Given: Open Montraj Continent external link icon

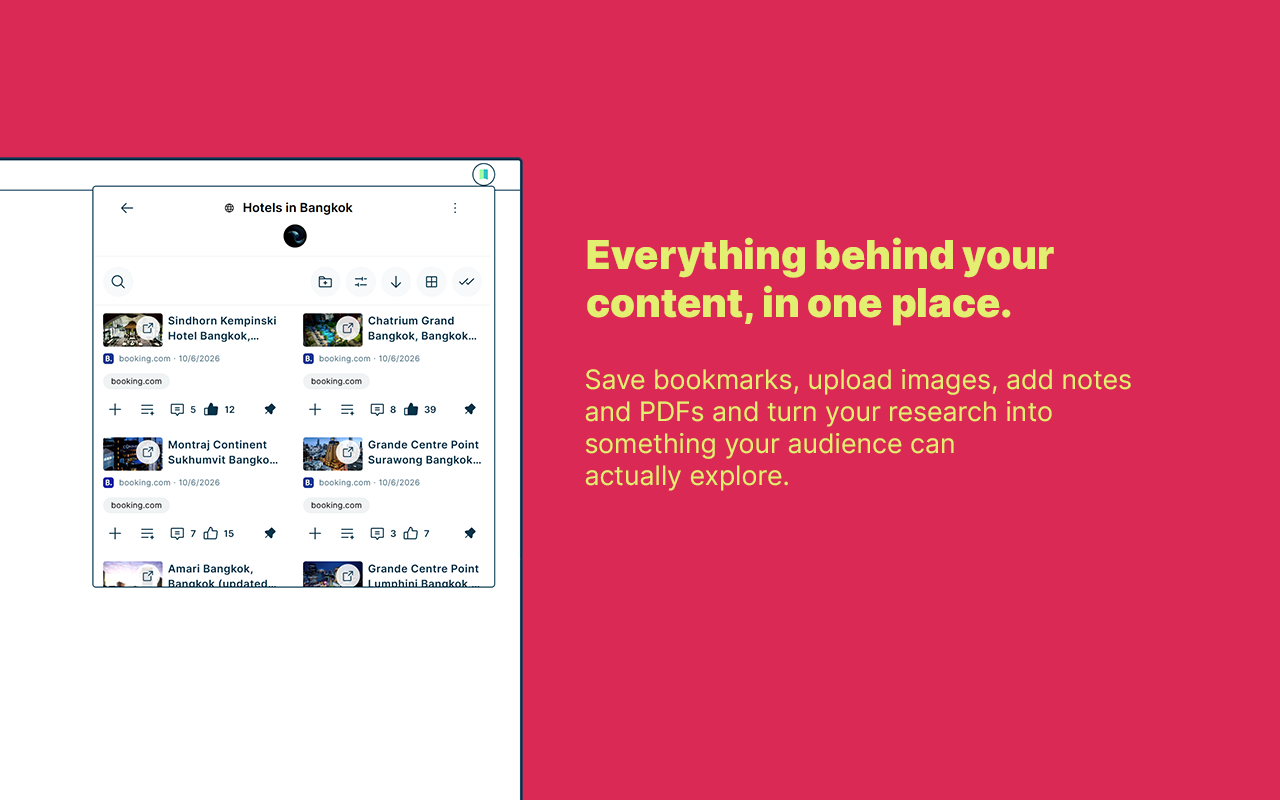Looking at the screenshot, I should pyautogui.click(x=148, y=452).
